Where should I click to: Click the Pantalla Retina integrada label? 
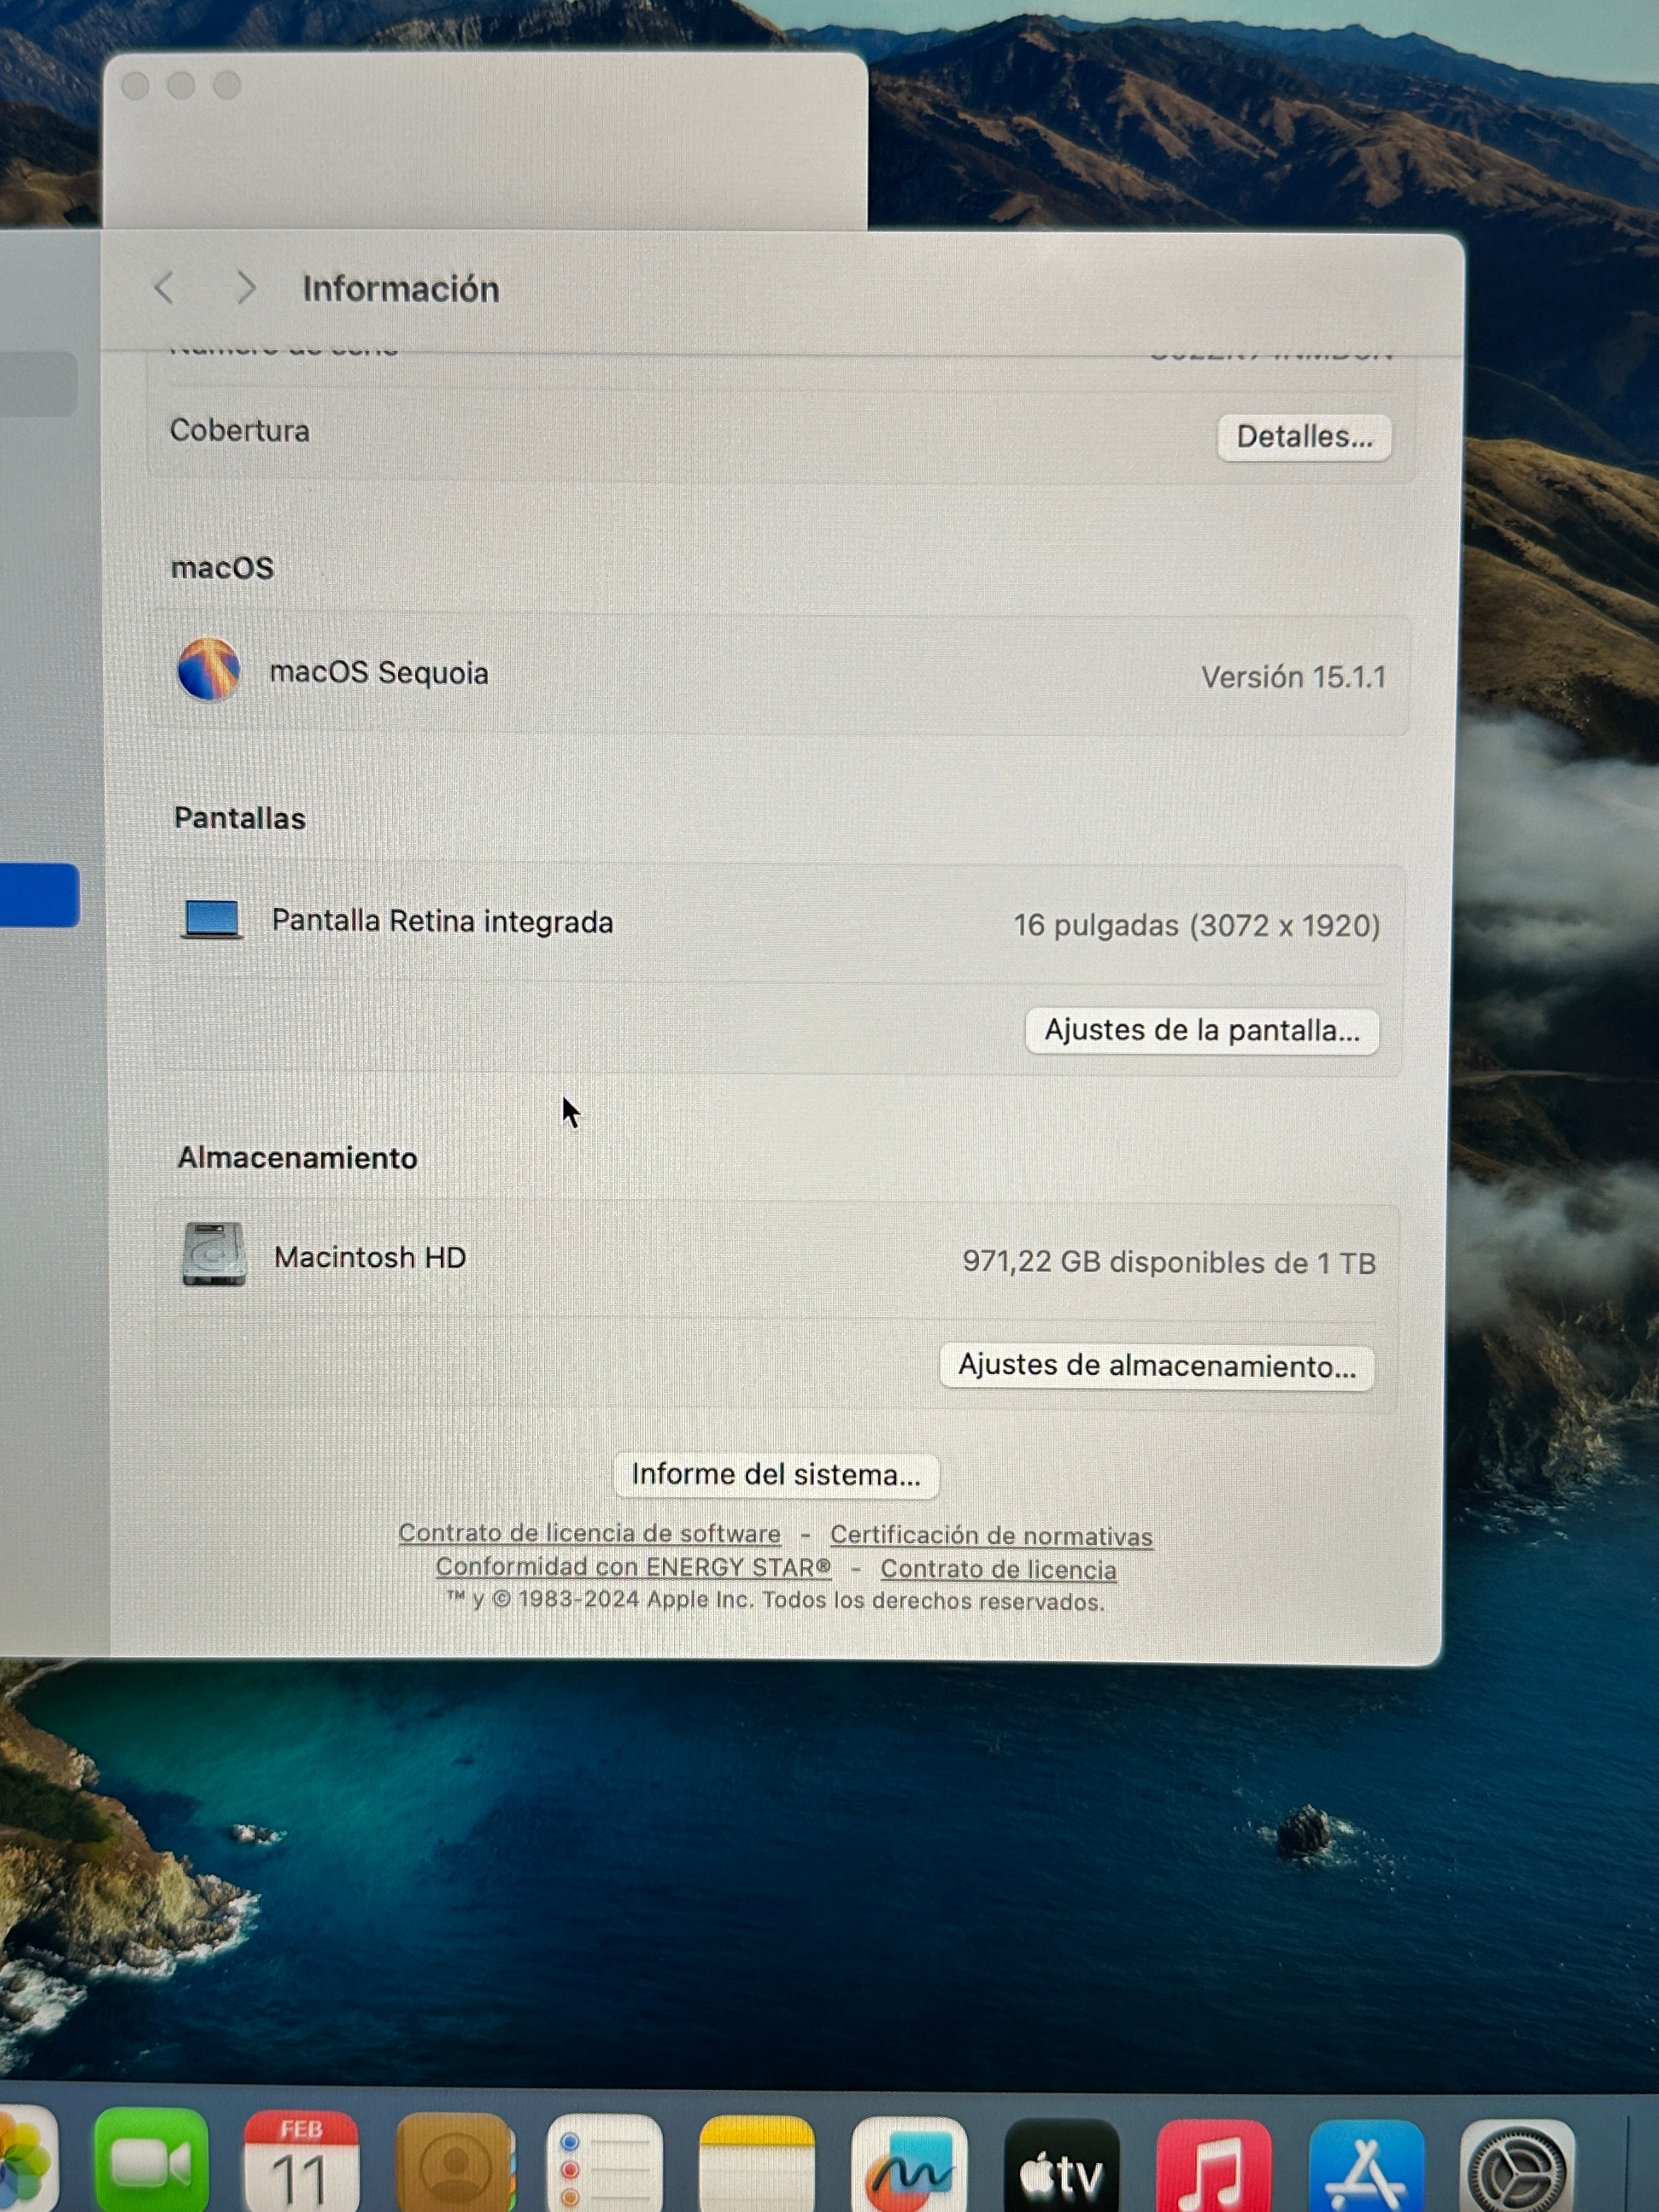click(x=442, y=921)
